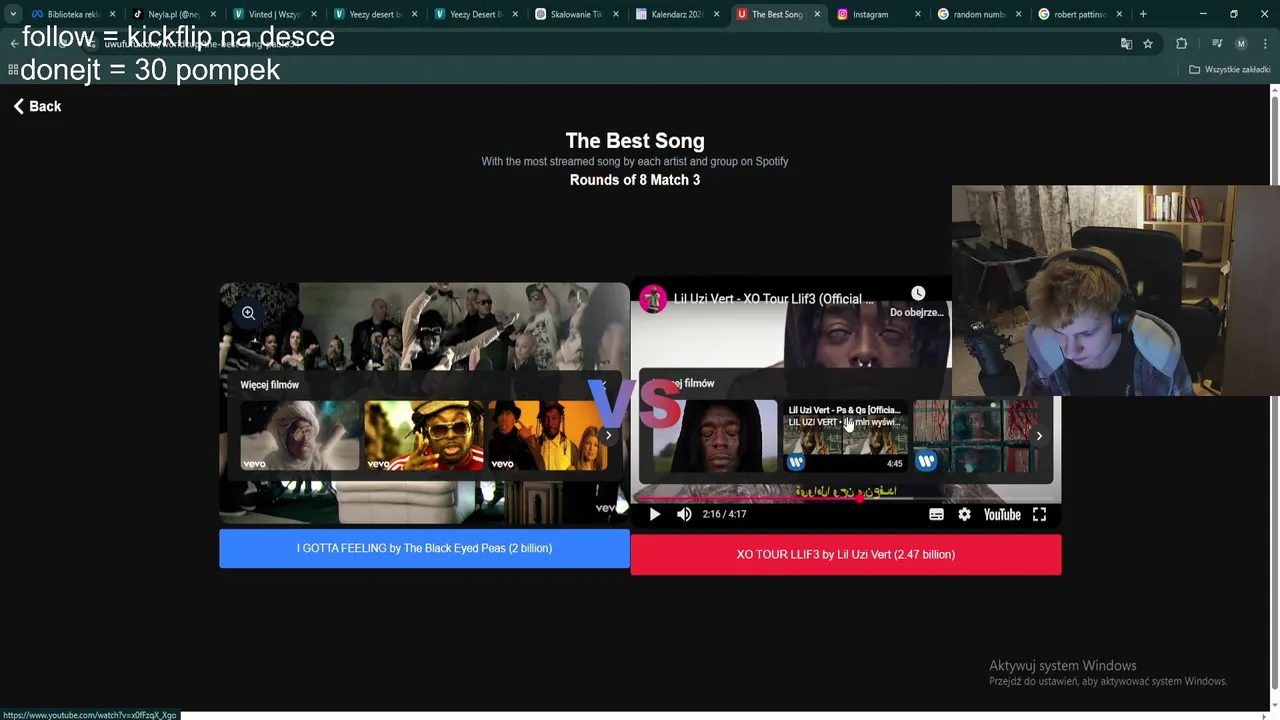Image resolution: width=1280 pixels, height=720 pixels.
Task: Open the apps grid shortcut in the bookmarks bar
Action: pyautogui.click(x=13, y=69)
